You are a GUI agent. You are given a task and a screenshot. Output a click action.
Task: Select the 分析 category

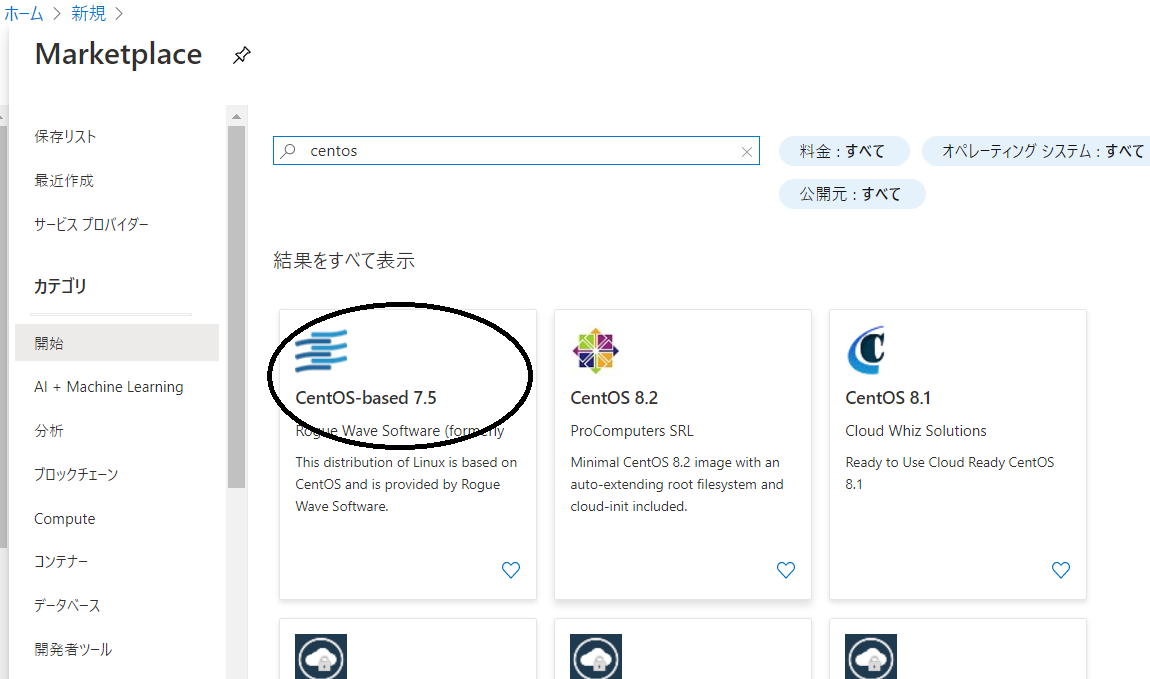[x=48, y=430]
